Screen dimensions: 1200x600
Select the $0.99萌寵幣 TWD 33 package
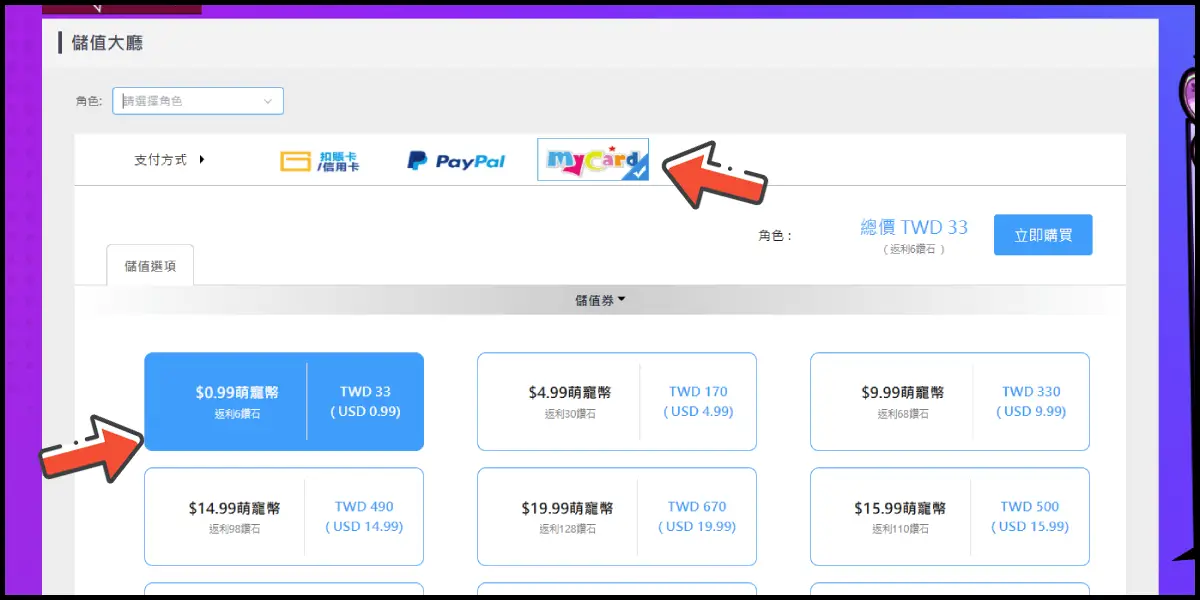point(284,401)
